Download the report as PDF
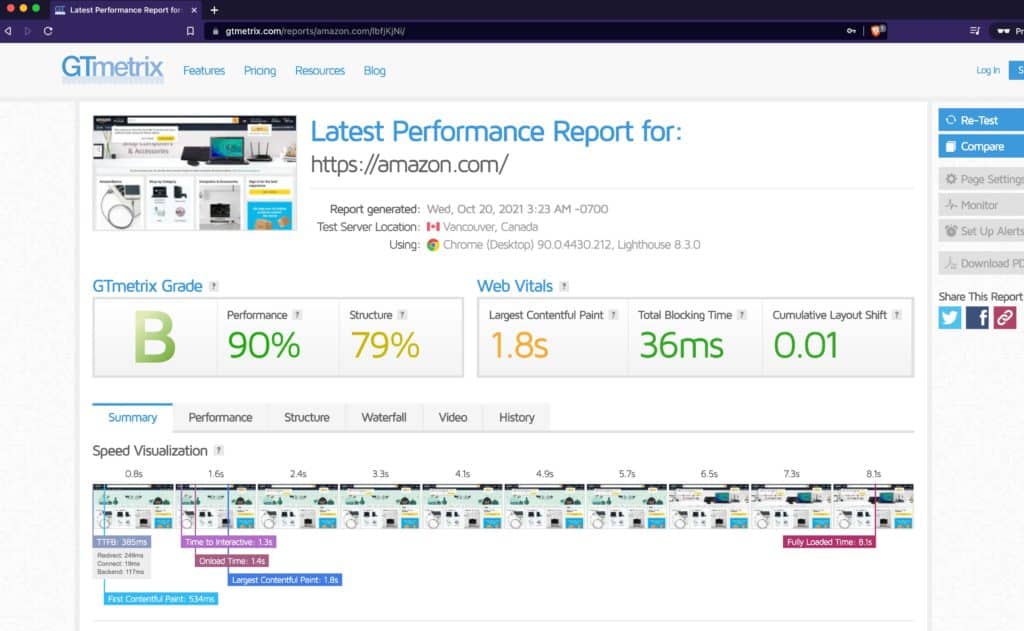The width and height of the screenshot is (1024, 631). click(x=981, y=263)
